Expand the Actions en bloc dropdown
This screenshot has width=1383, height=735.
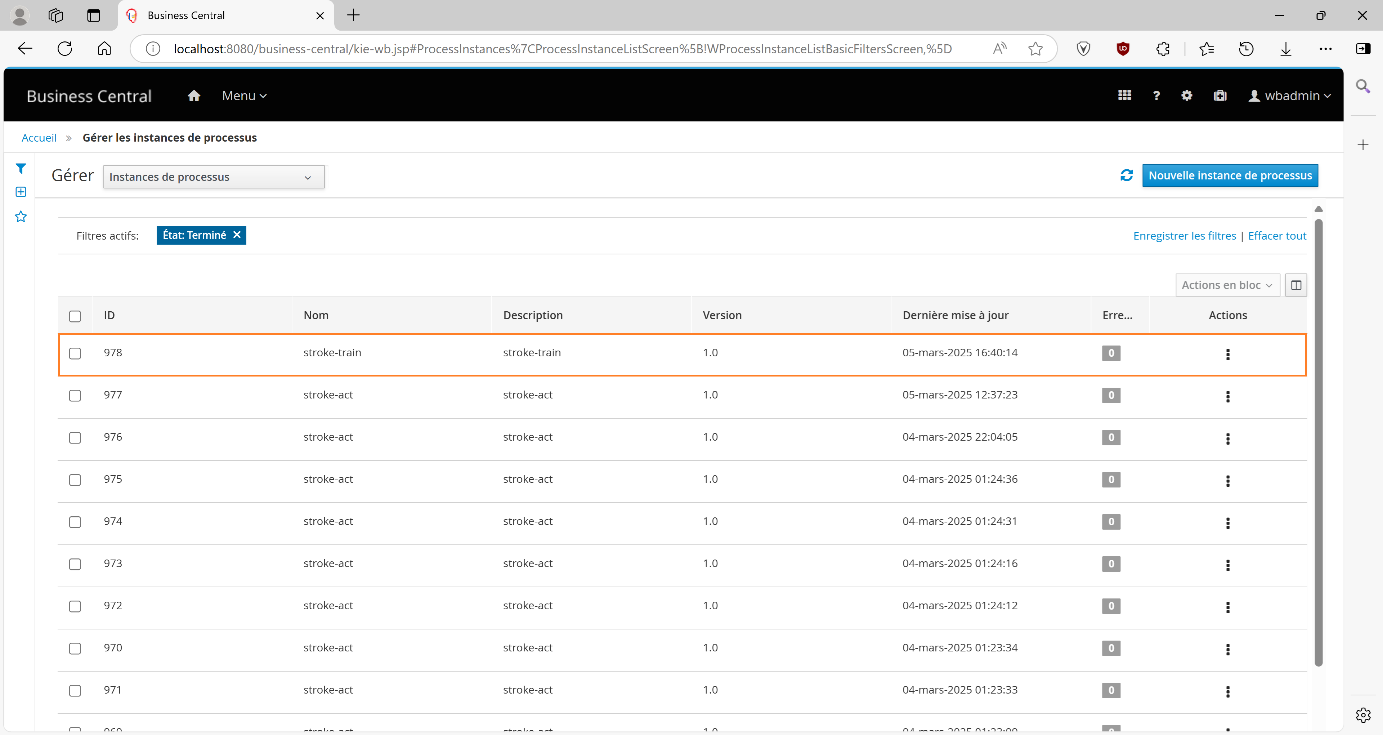click(x=1227, y=284)
